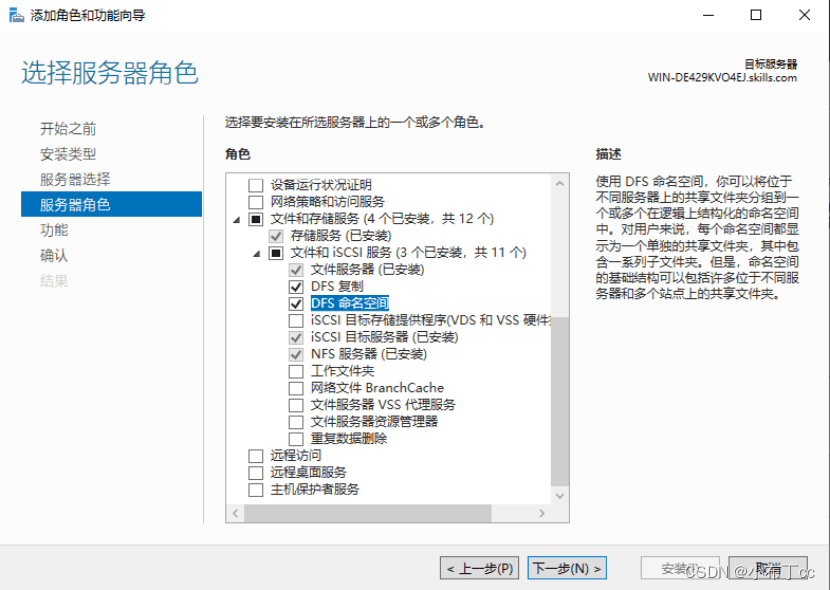The height and width of the screenshot is (590, 830).
Task: Check 文件服务器资源管理器 checkbox
Action: tap(296, 422)
